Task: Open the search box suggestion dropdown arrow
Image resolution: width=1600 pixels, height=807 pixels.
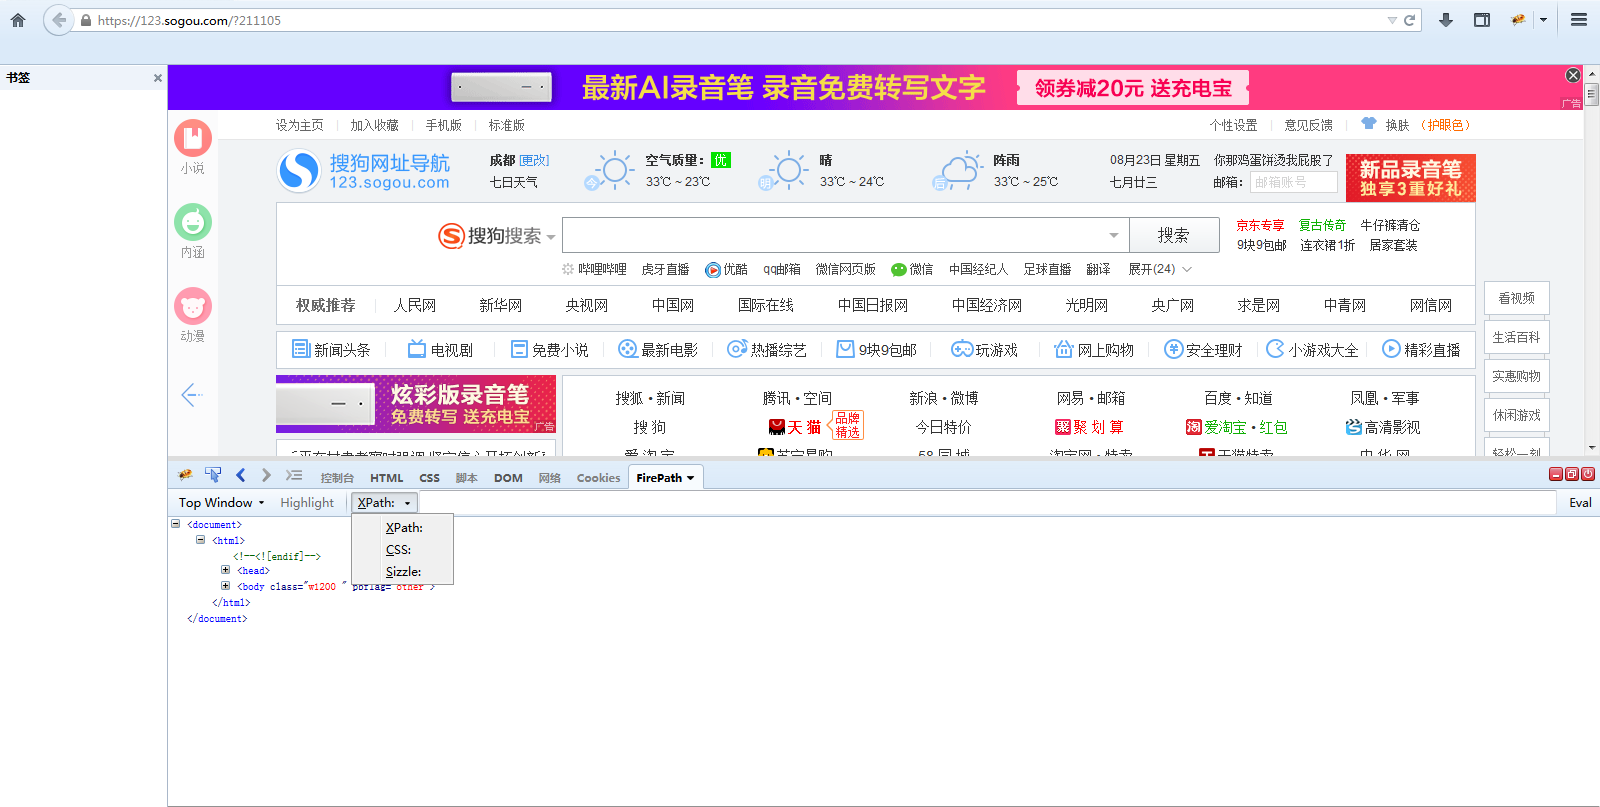Action: [1114, 236]
